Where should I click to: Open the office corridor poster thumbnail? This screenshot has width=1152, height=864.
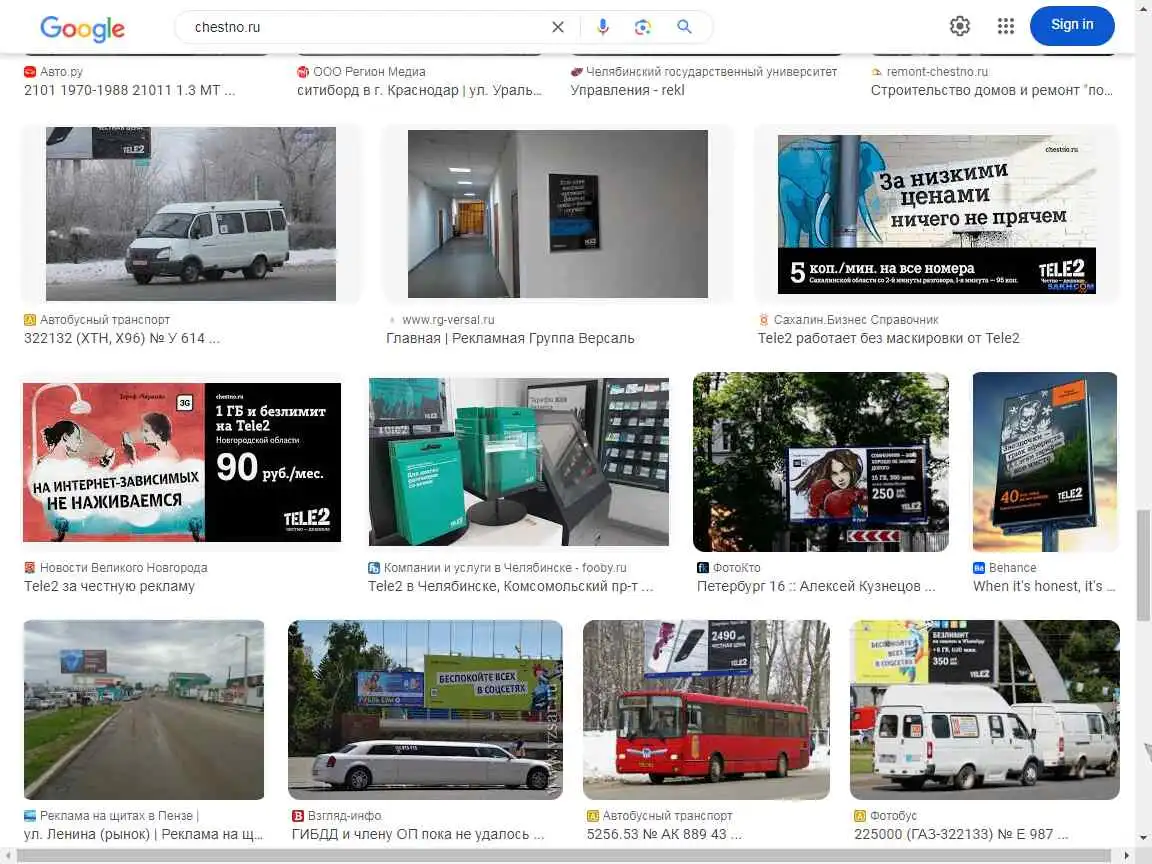[558, 214]
